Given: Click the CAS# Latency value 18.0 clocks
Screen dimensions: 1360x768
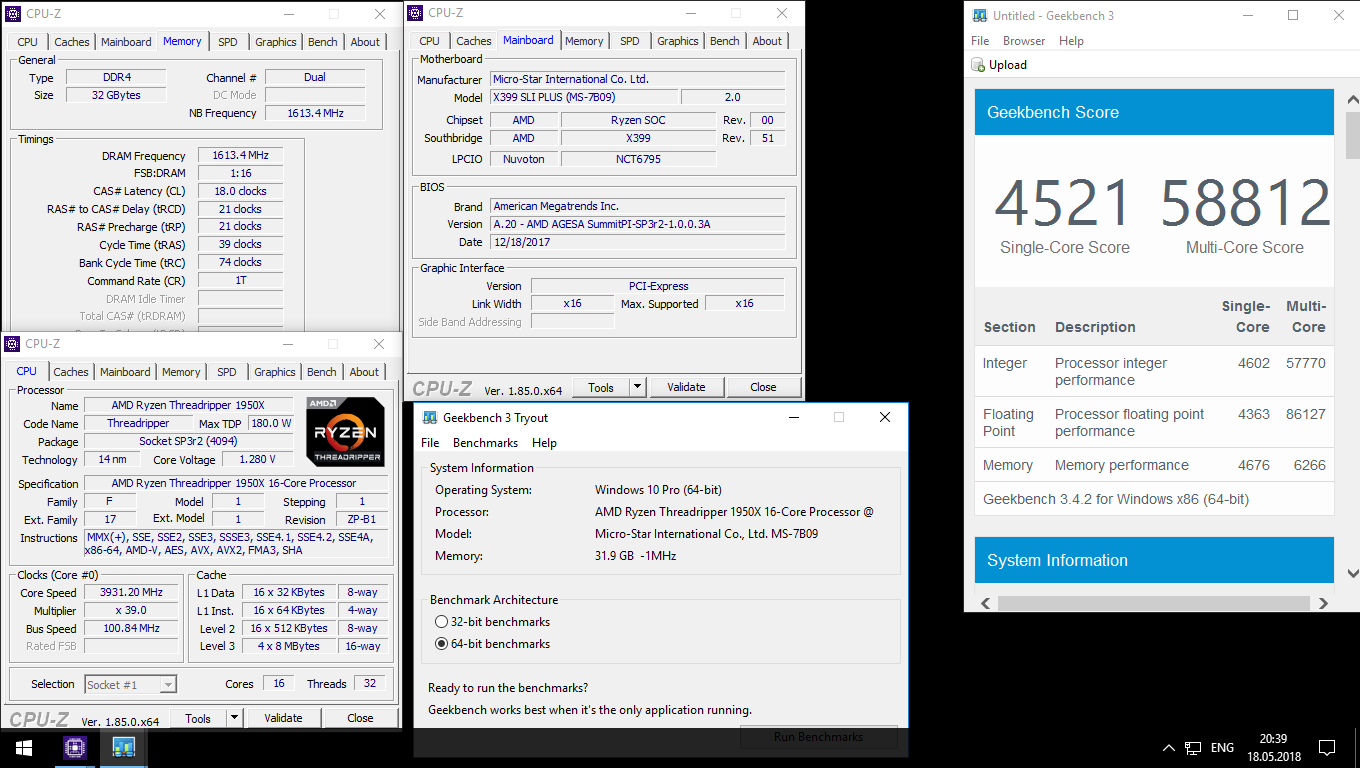Looking at the screenshot, I should tap(240, 191).
